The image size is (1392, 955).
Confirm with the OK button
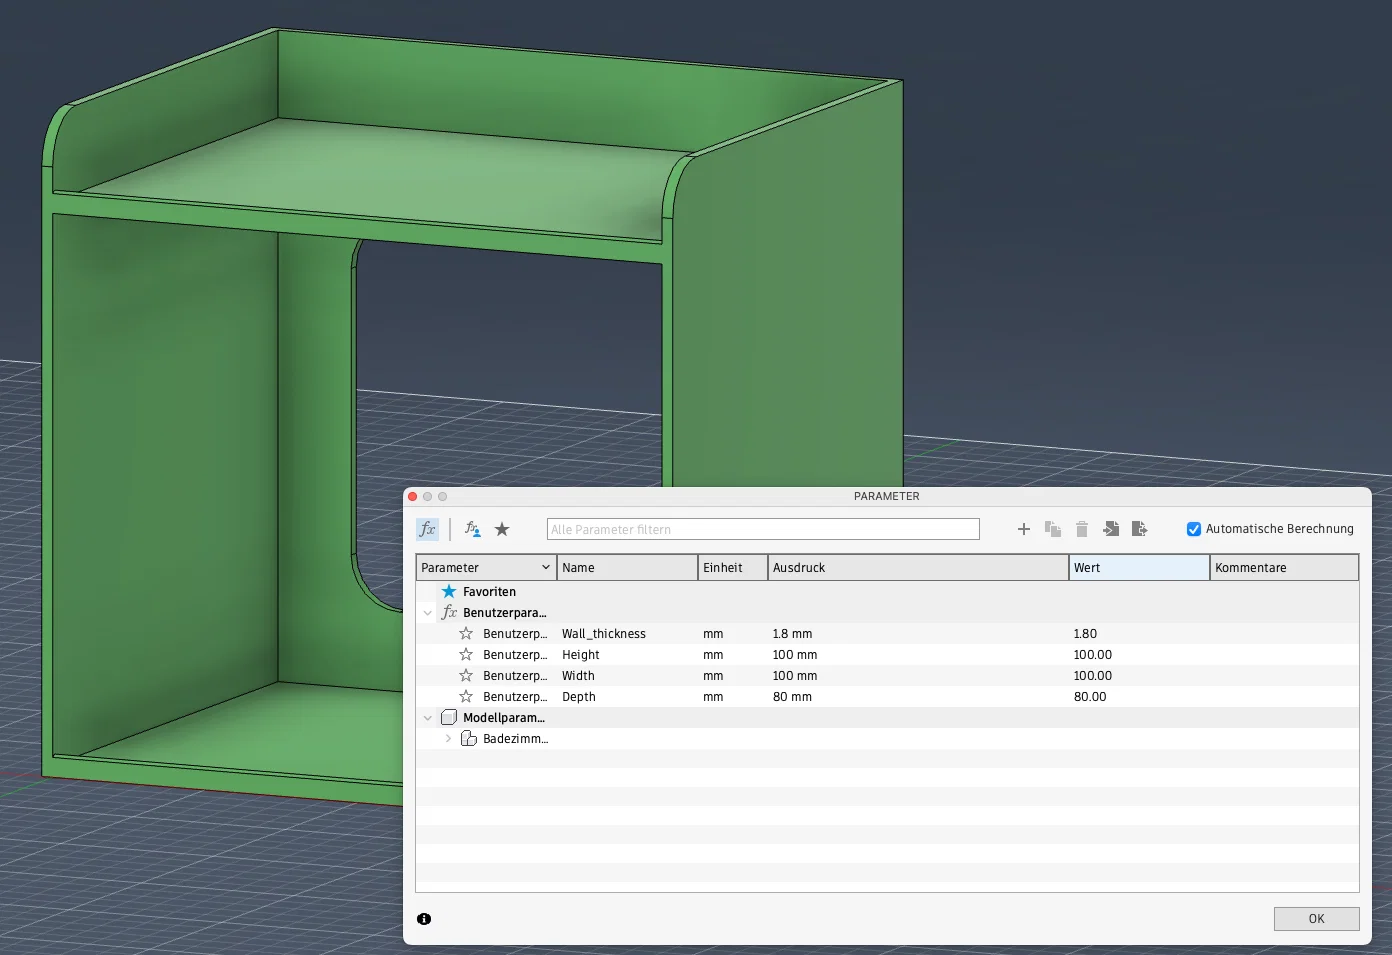[x=1316, y=919]
